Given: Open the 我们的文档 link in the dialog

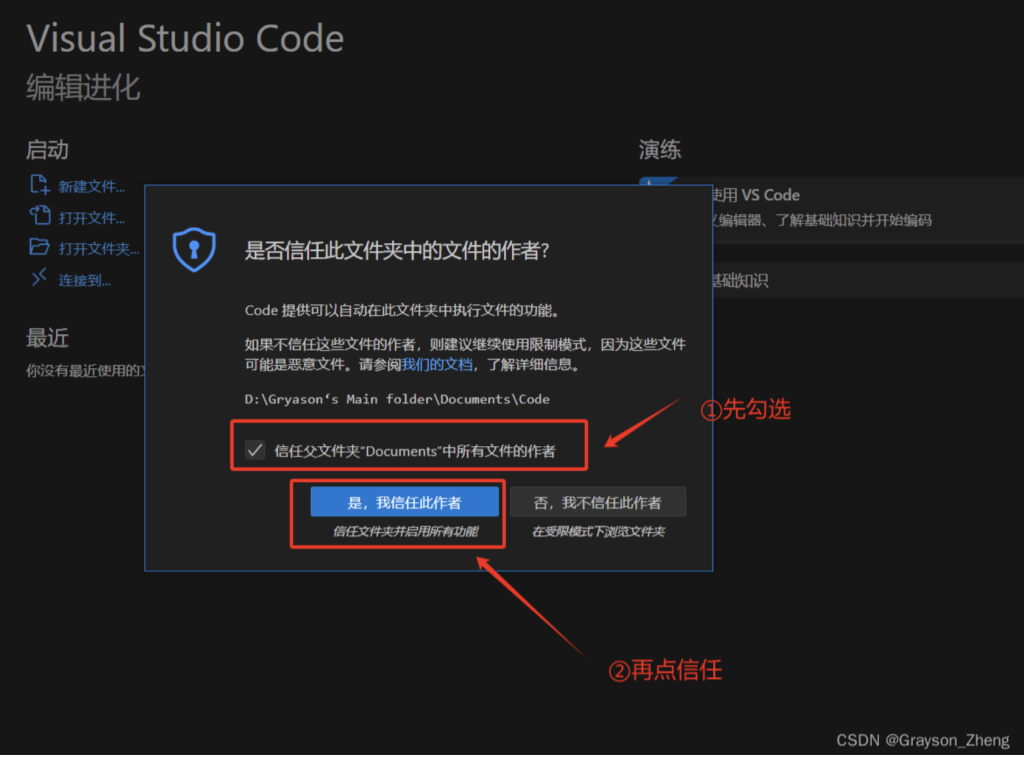Looking at the screenshot, I should point(437,366).
